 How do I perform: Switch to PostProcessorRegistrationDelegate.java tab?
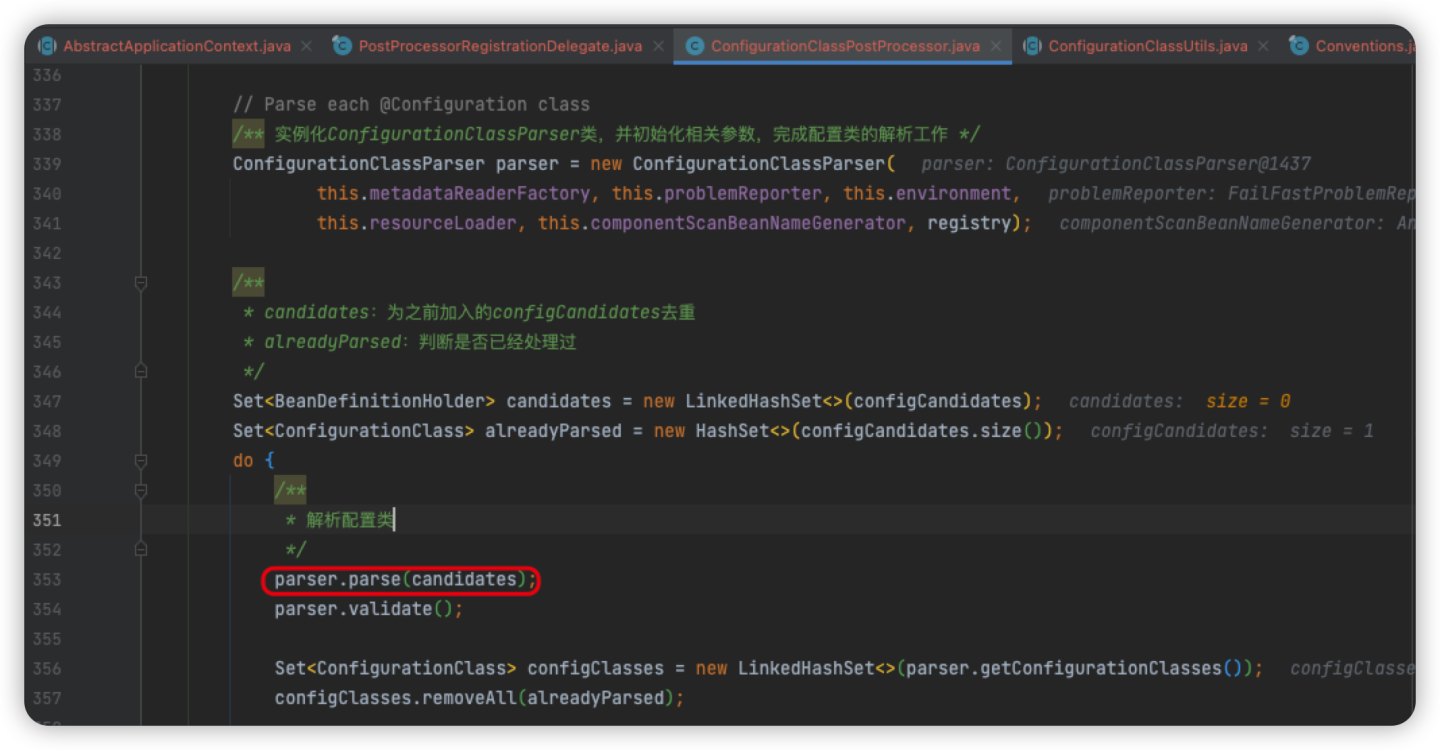pos(500,46)
